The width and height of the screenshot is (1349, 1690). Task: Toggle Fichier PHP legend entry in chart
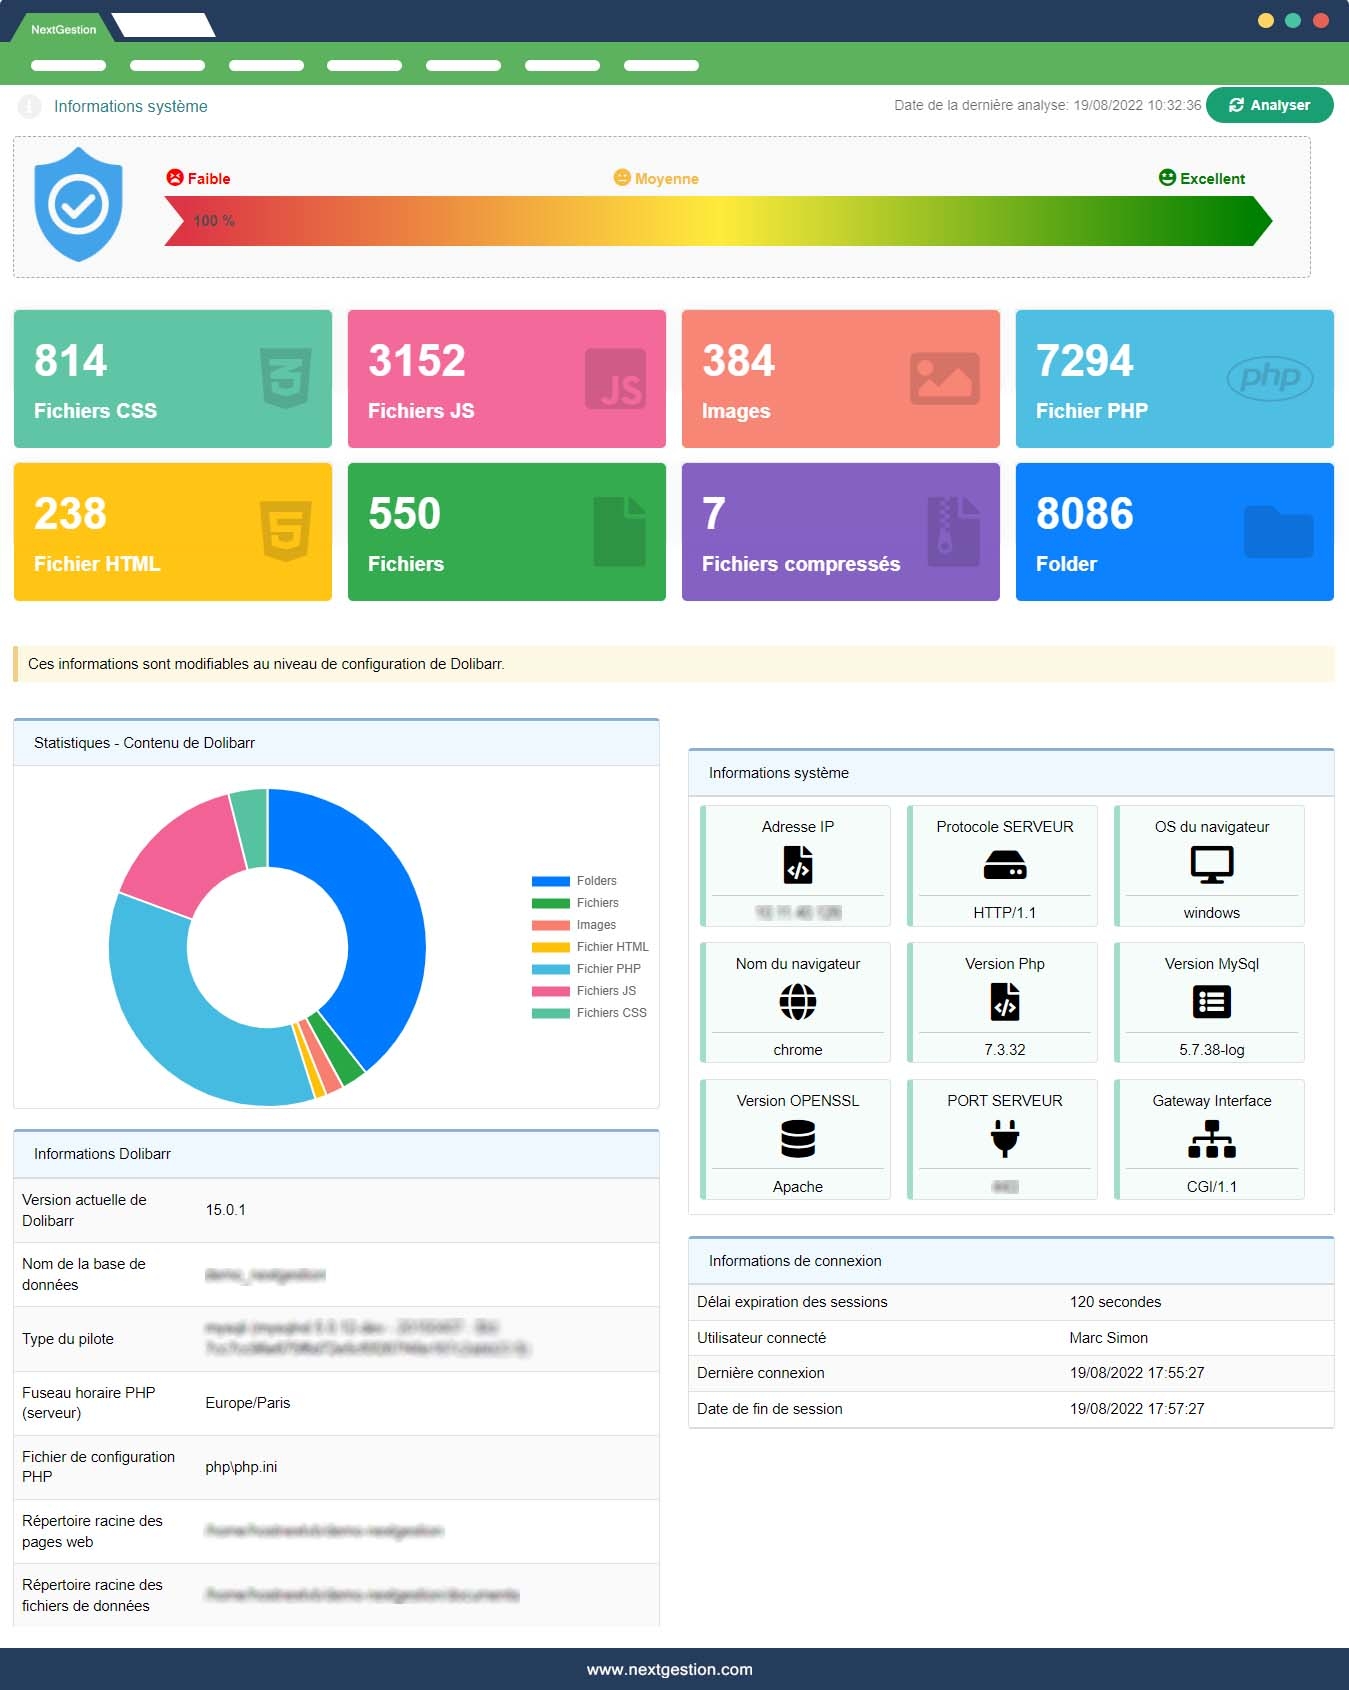click(587, 969)
